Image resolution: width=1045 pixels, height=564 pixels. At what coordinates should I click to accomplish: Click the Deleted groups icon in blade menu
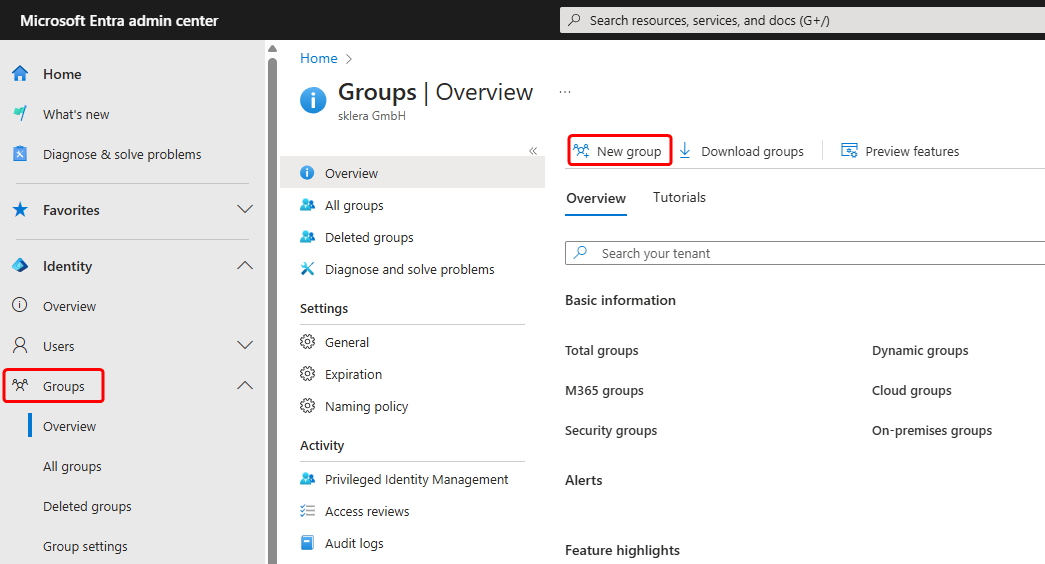pos(307,237)
